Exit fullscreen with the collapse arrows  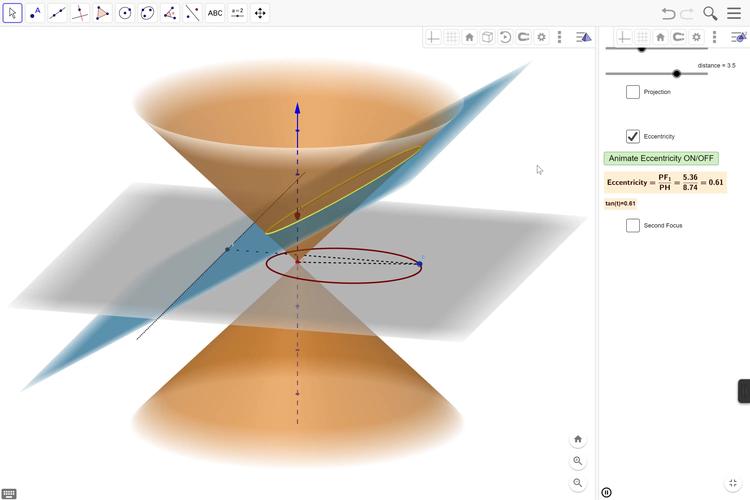click(733, 483)
